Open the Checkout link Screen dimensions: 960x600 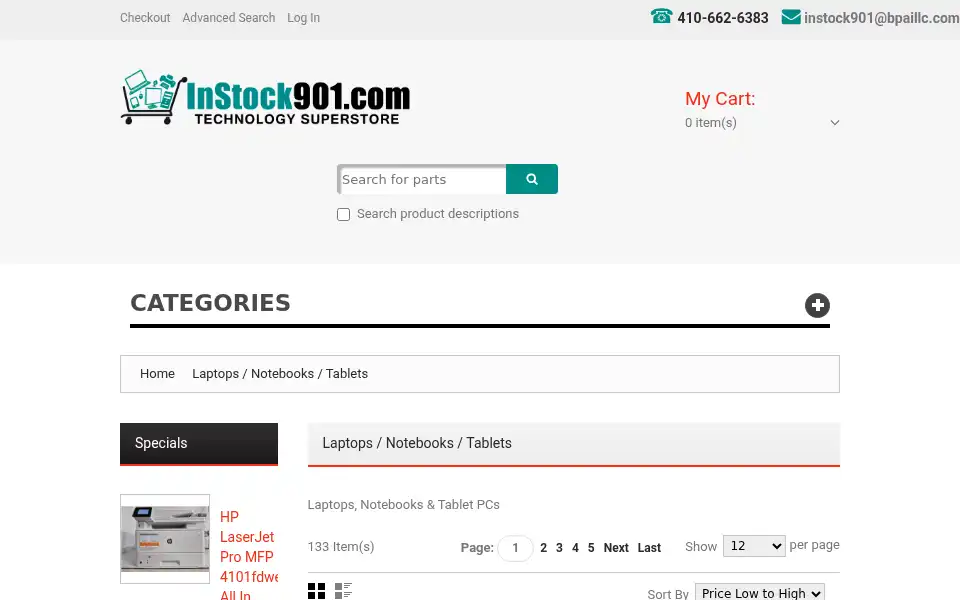(145, 18)
